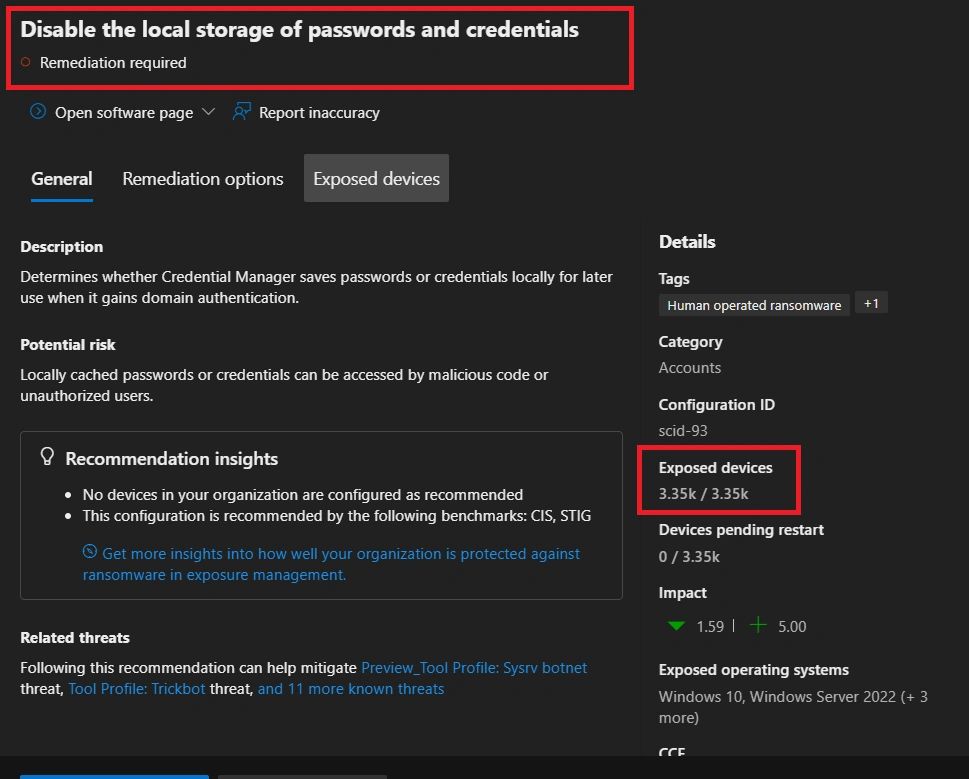Expand the chevron next to Open software page
Screen dimensions: 969x779
(x=206, y=113)
